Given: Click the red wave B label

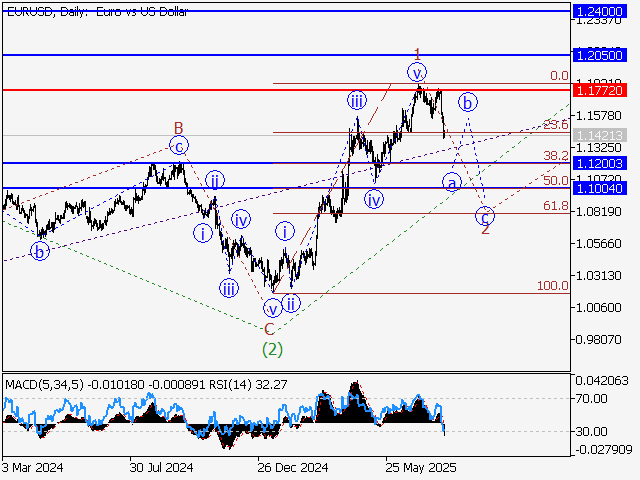Looking at the screenshot, I should pyautogui.click(x=178, y=127).
